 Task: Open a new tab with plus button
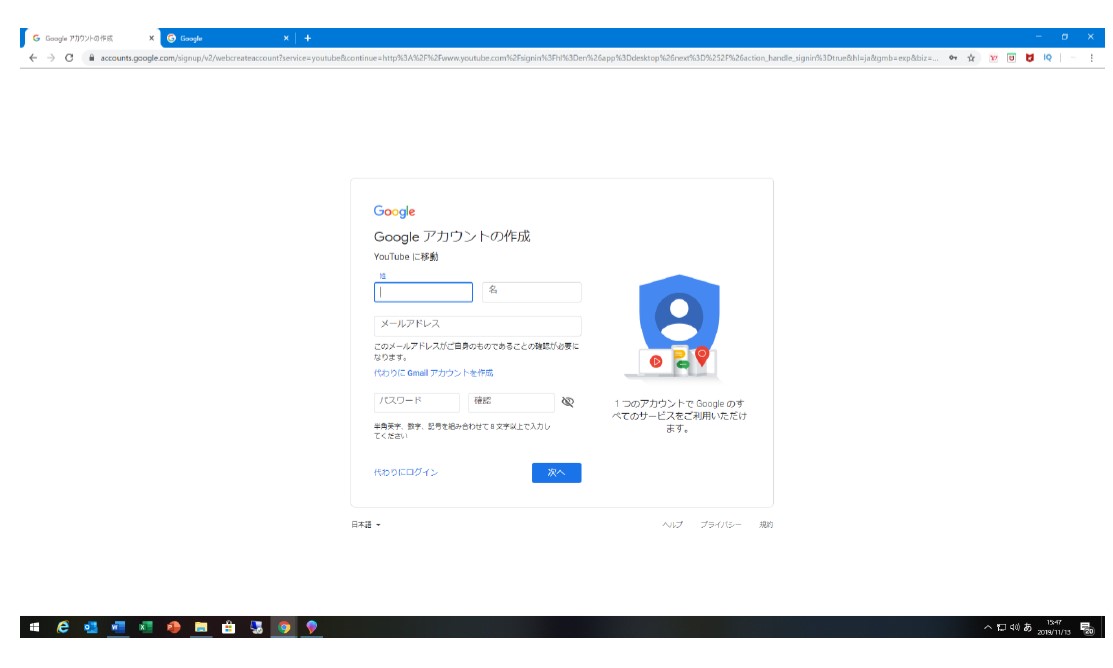(307, 38)
